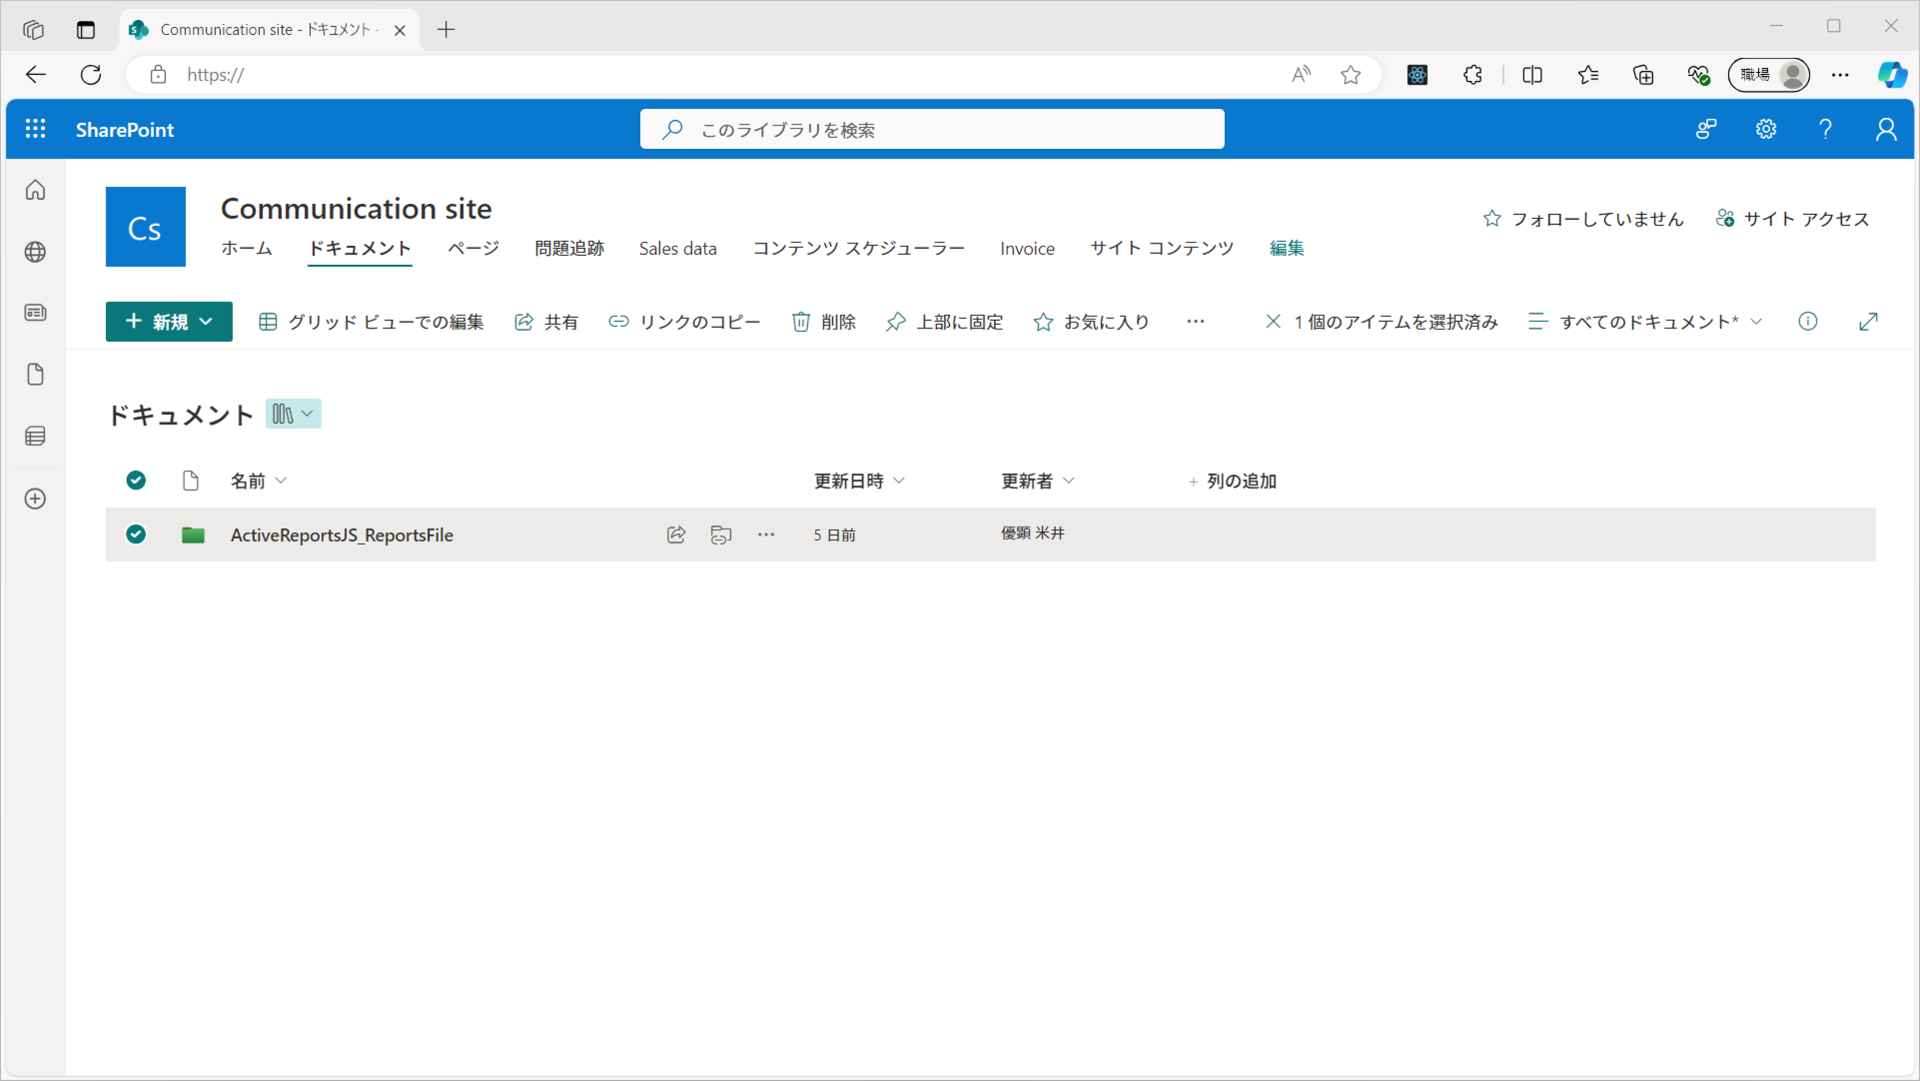This screenshot has height=1081, width=1920.
Task: Expand content to full screen arrow icon
Action: pyautogui.click(x=1868, y=321)
